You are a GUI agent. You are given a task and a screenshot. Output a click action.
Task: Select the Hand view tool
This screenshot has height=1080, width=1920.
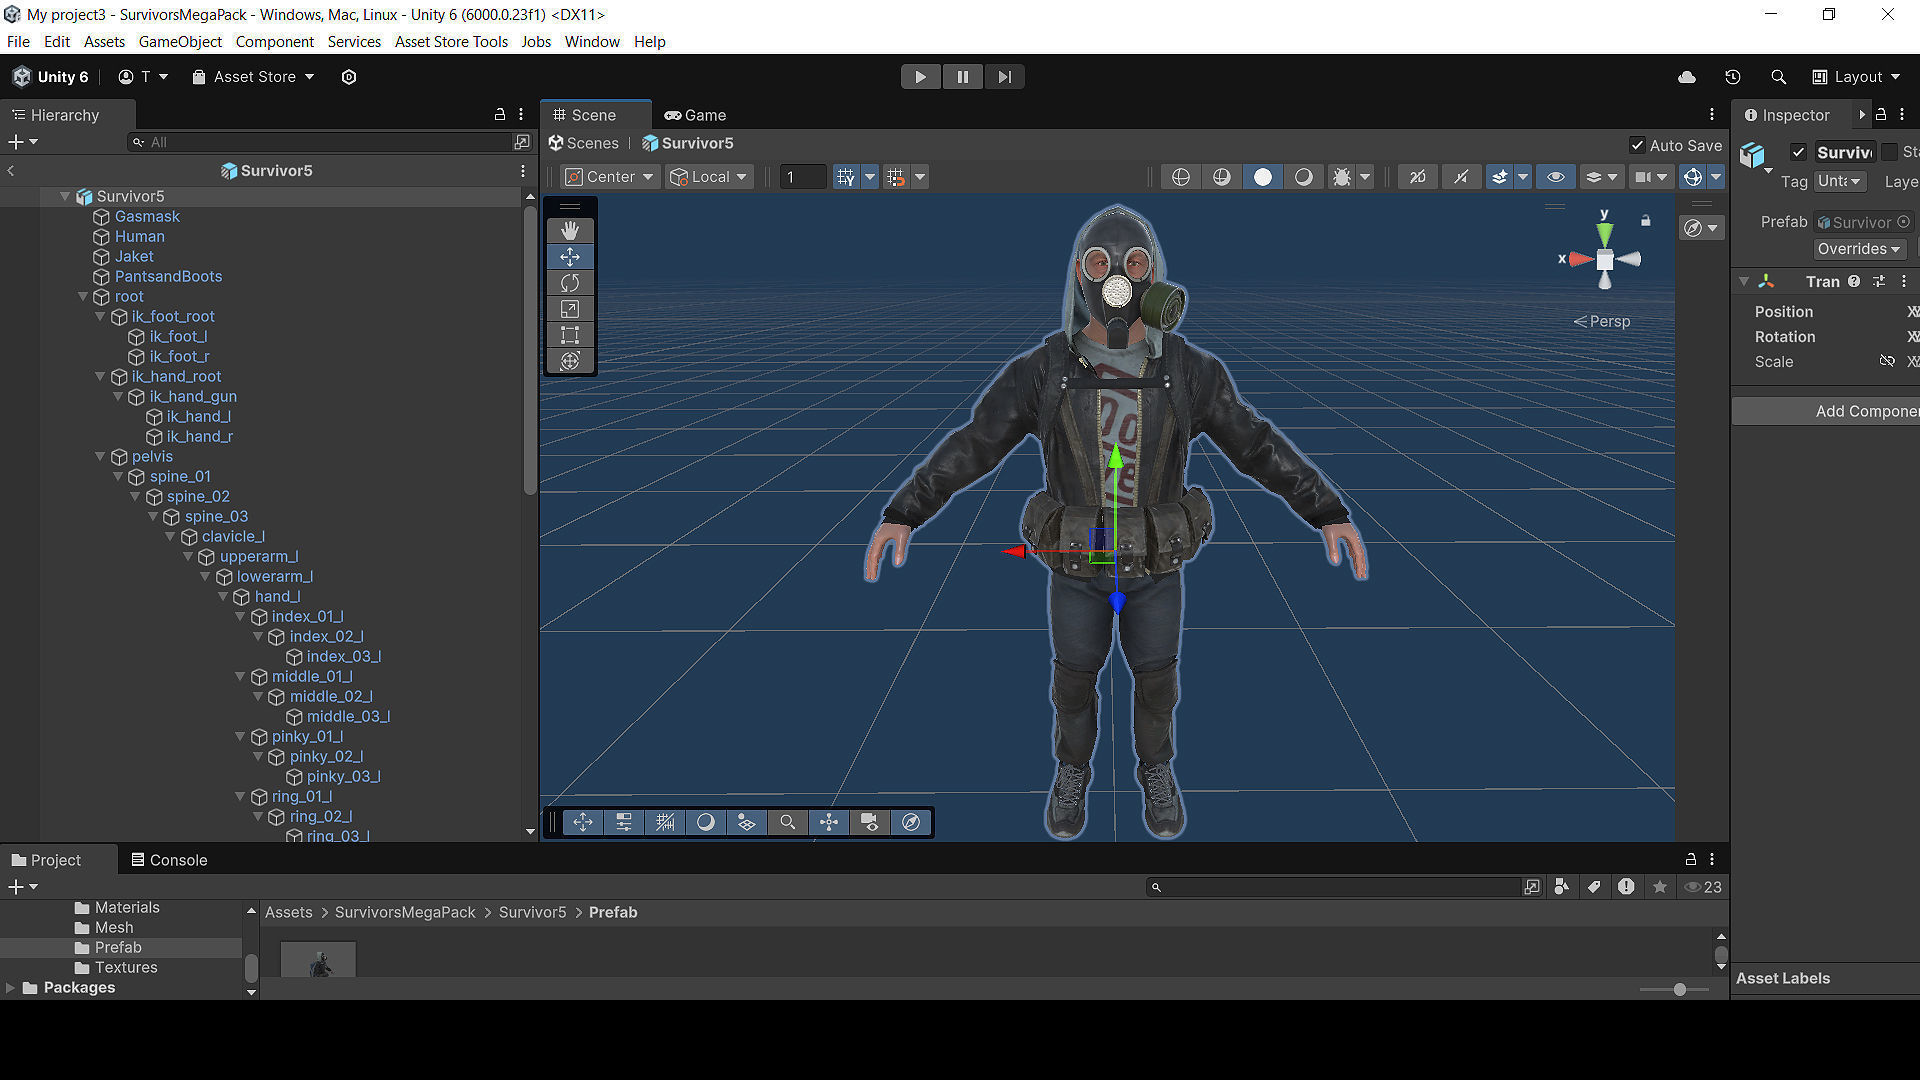570,231
